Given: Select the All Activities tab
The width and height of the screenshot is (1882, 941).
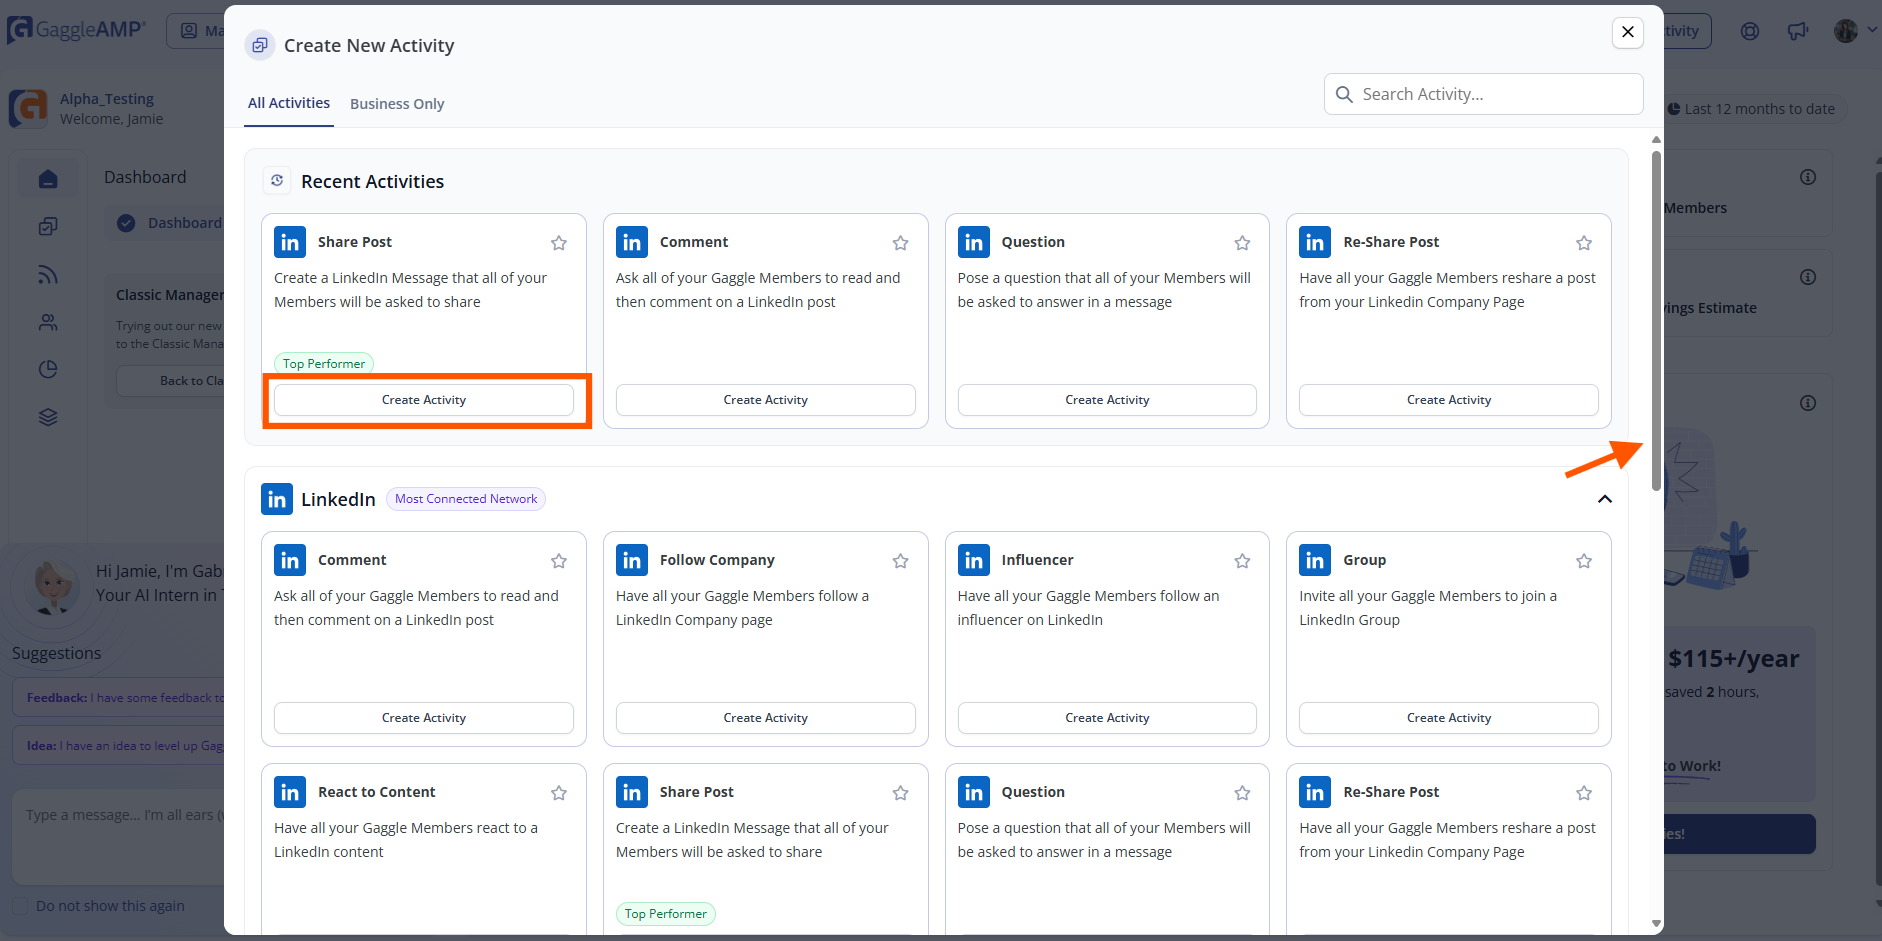Looking at the screenshot, I should tap(289, 103).
